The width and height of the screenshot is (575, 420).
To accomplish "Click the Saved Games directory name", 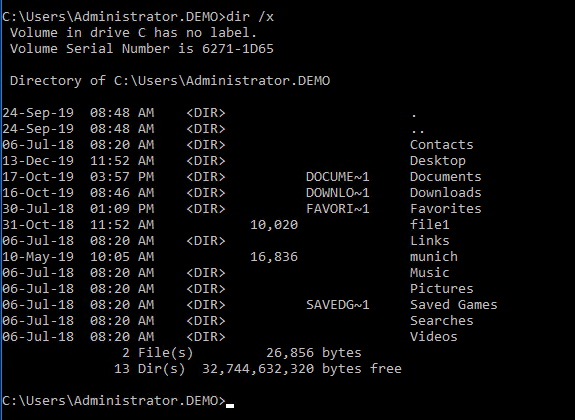I will point(453,304).
